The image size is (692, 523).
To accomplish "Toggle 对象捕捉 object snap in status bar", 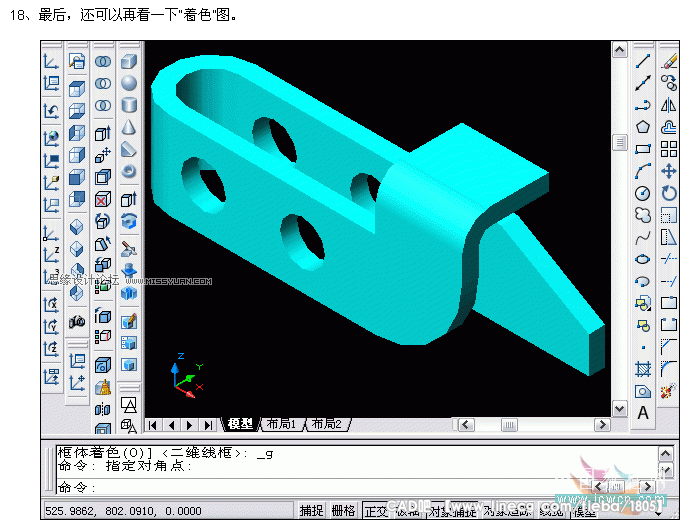I will [x=452, y=511].
